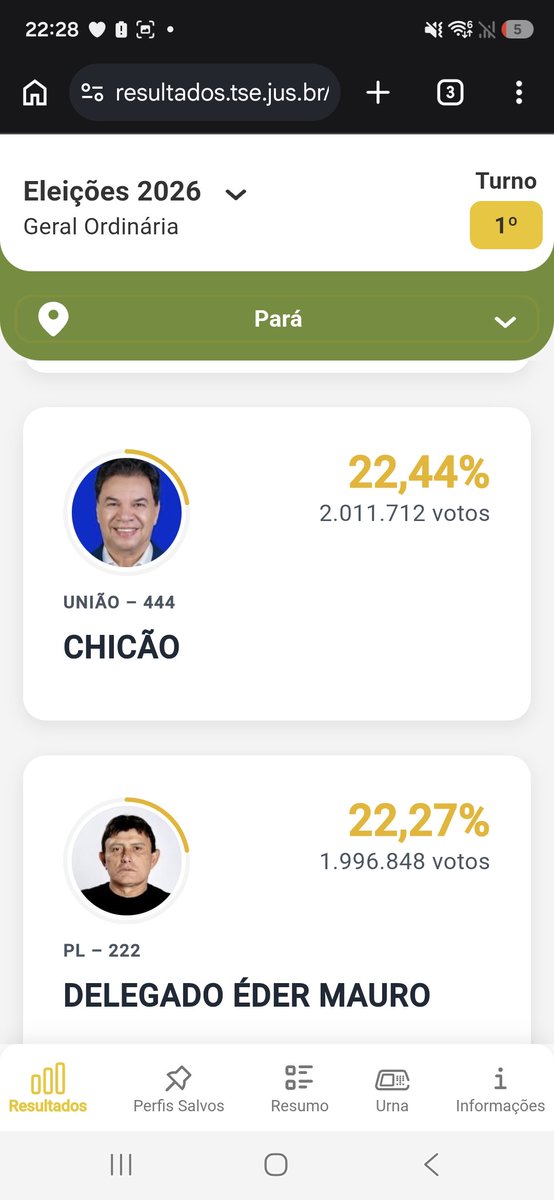The image size is (554, 1200).
Task: Open a new tab with plus icon
Action: coord(378,93)
